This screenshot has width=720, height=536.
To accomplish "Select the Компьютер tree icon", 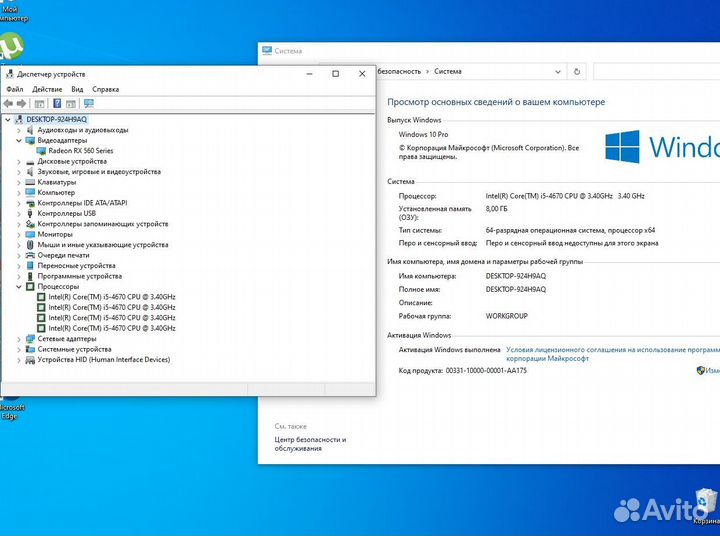I will [30, 192].
